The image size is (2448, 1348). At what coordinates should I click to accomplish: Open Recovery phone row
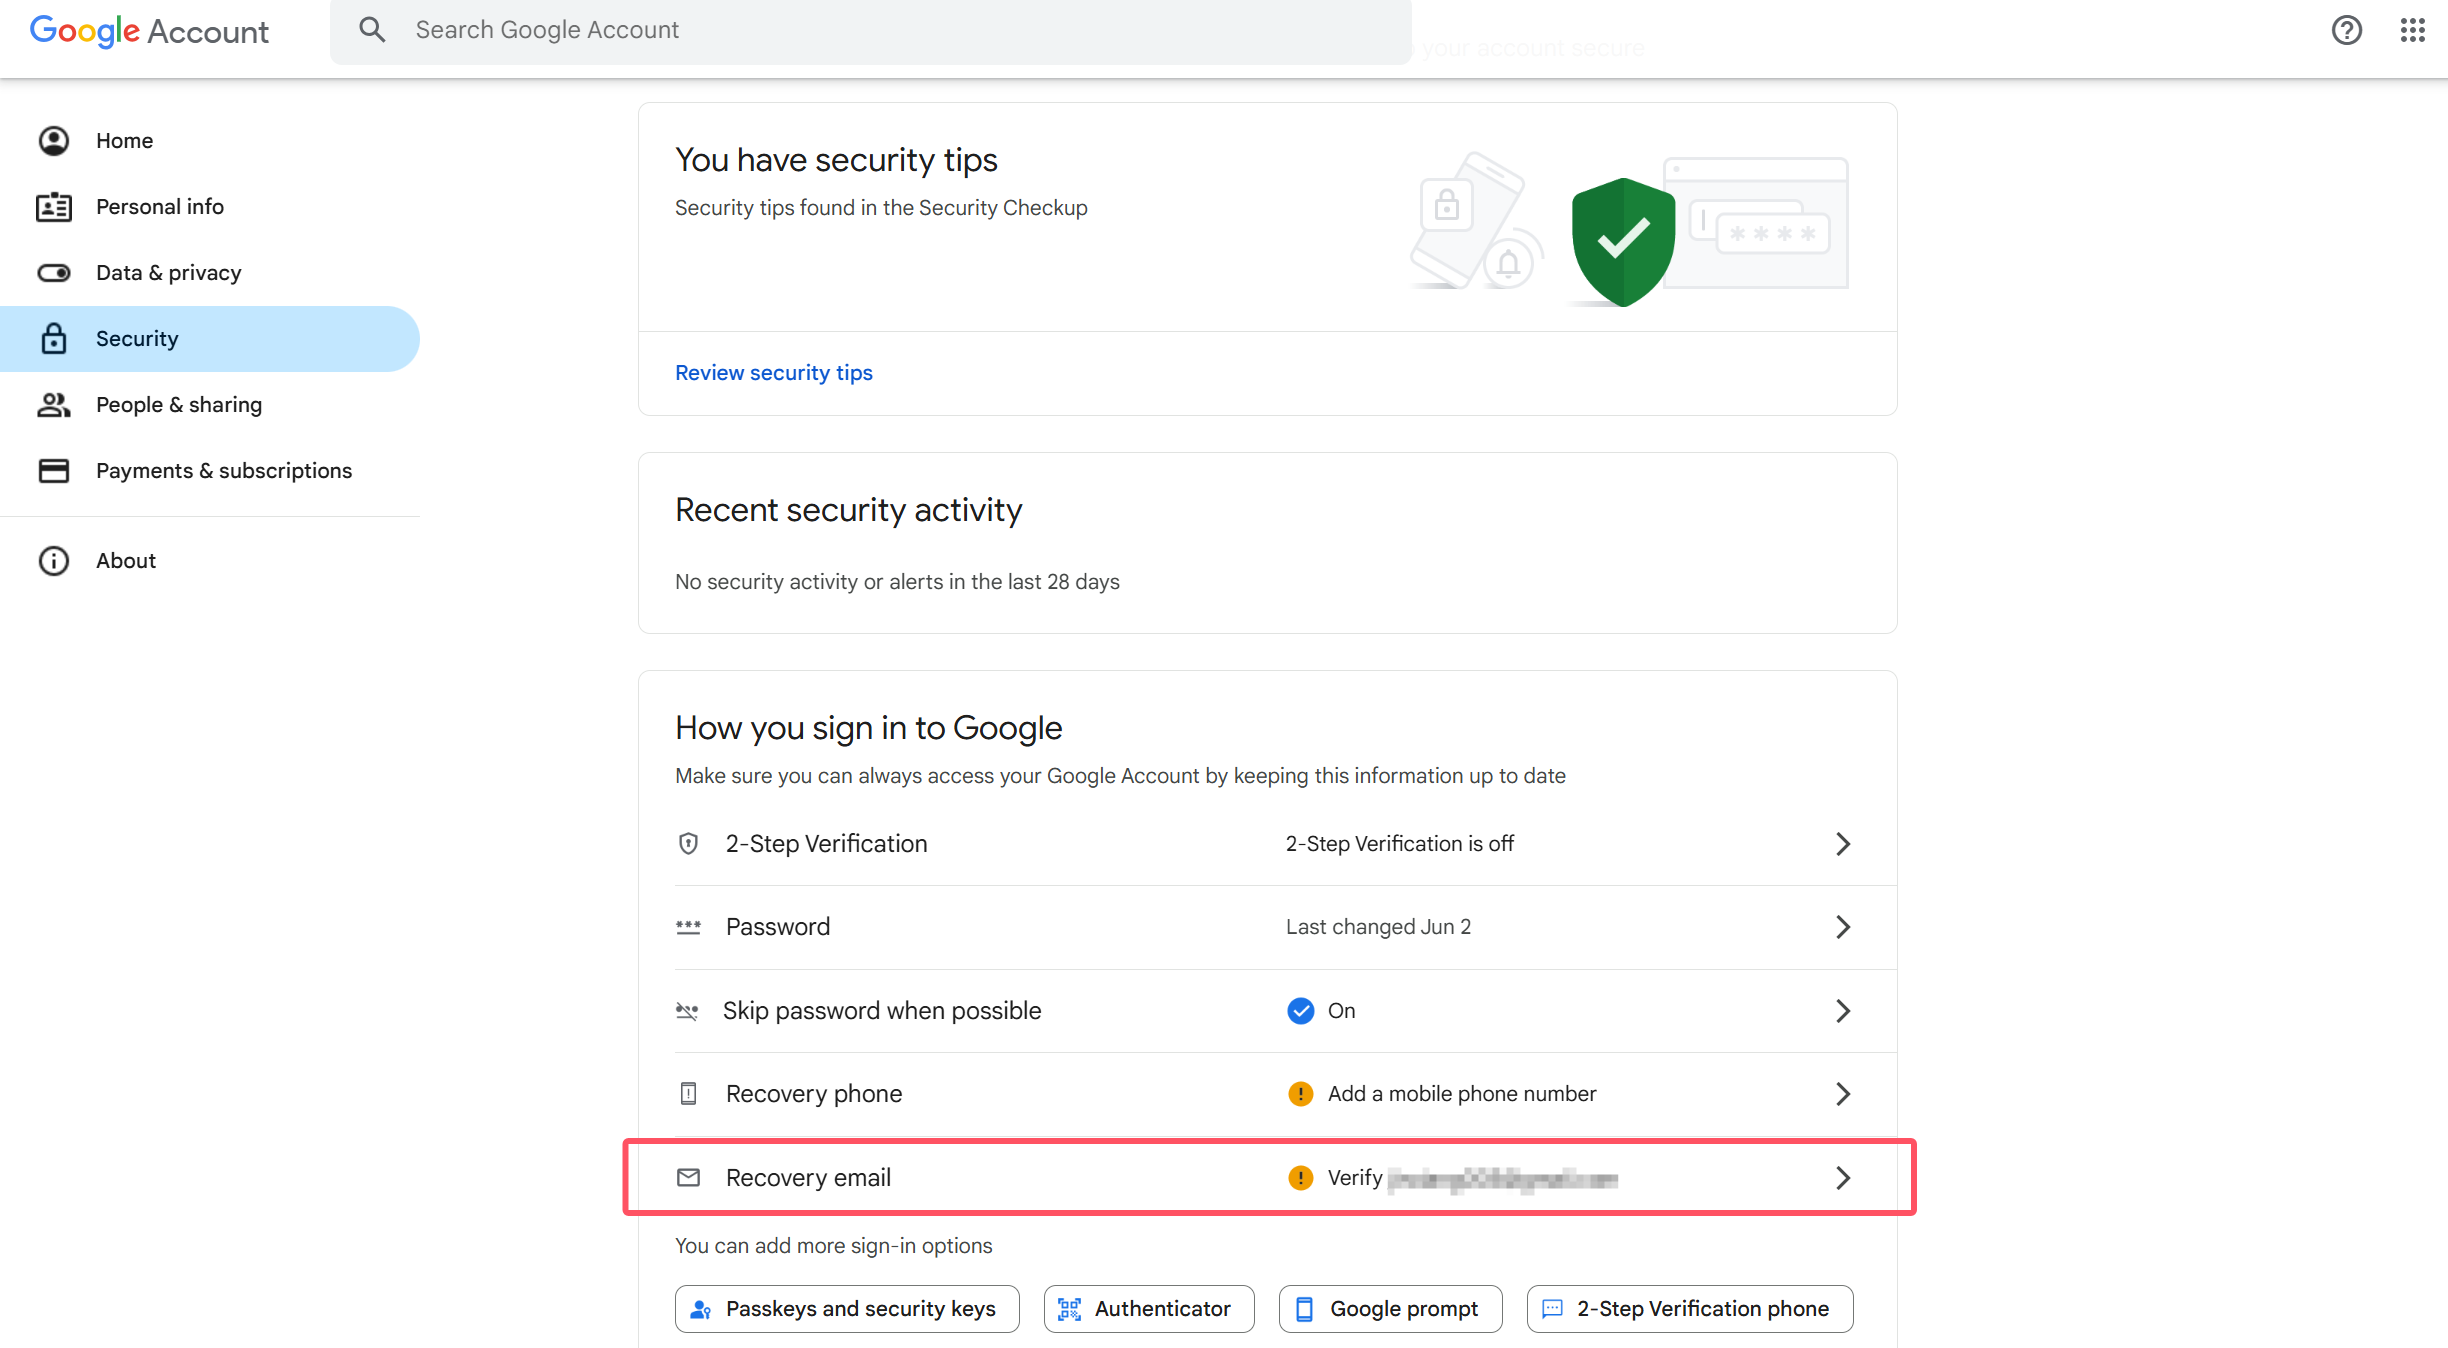(x=1268, y=1094)
